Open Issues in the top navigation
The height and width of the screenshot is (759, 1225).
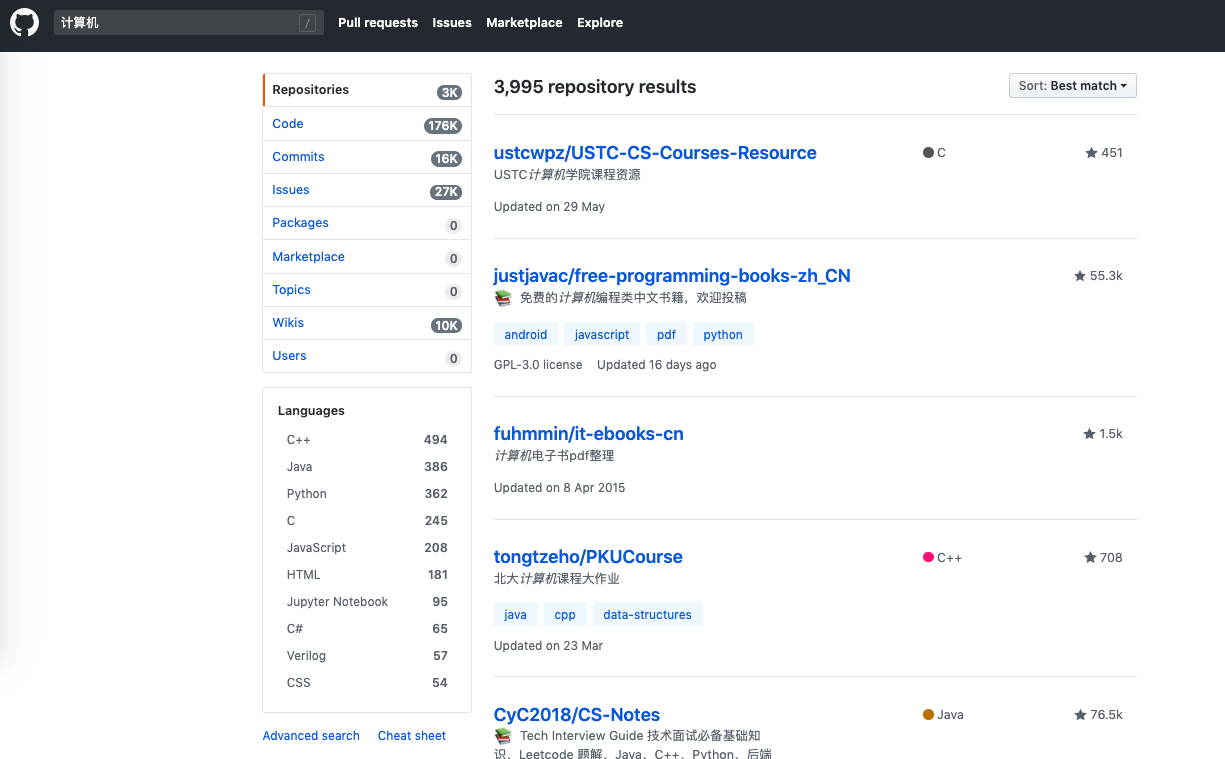tap(452, 23)
